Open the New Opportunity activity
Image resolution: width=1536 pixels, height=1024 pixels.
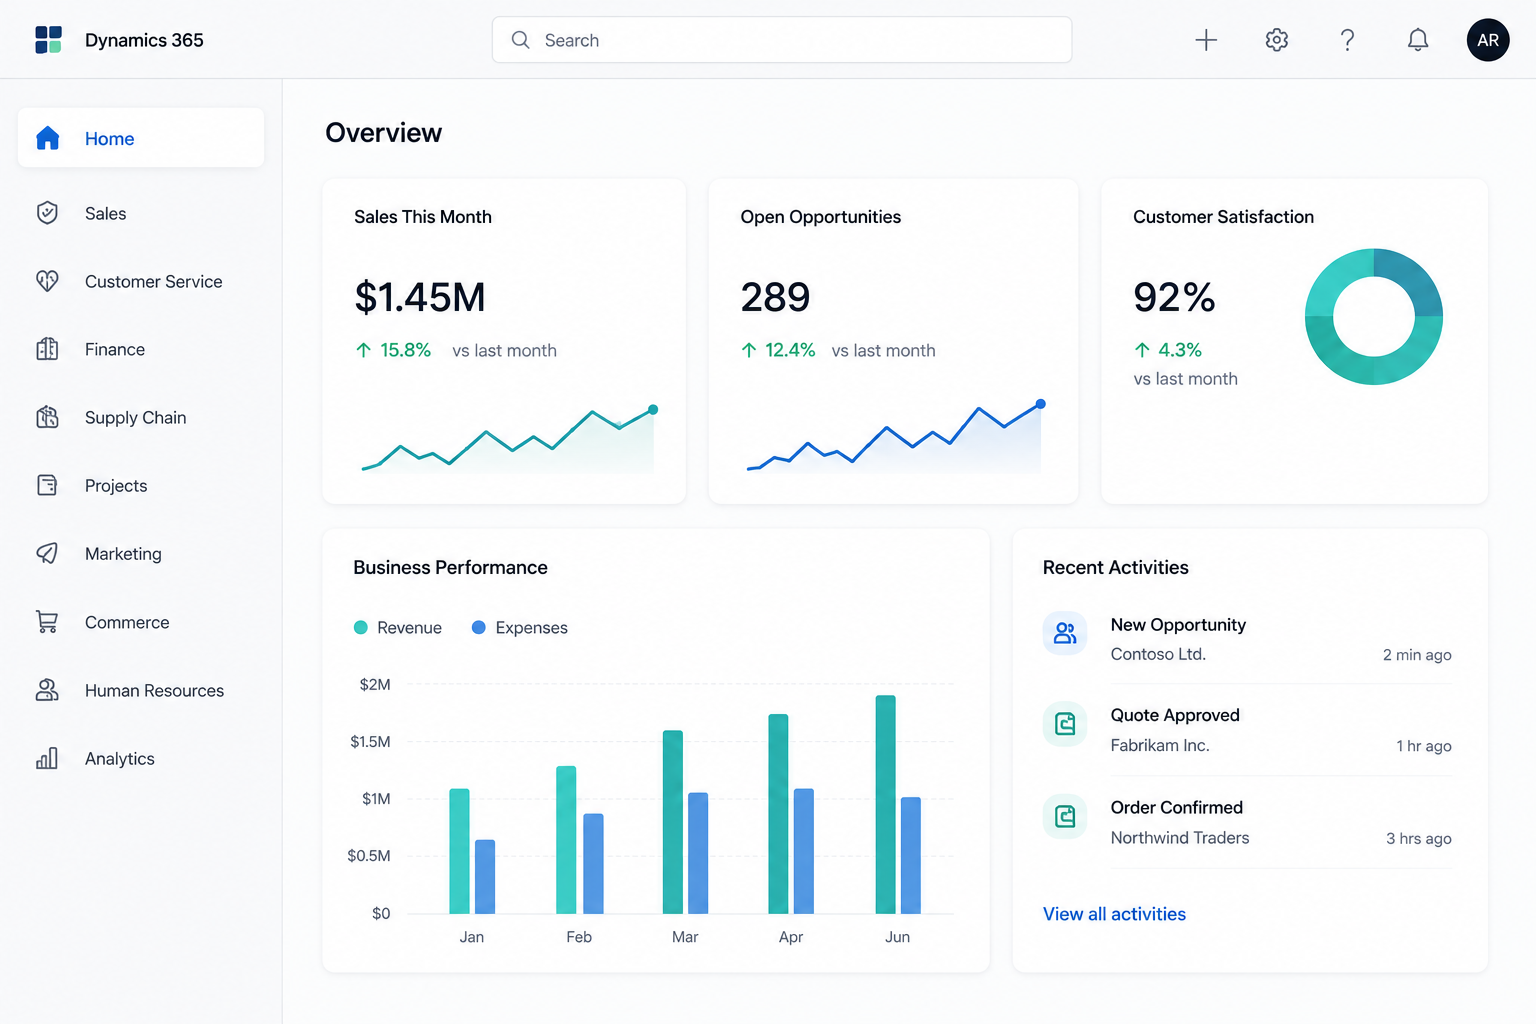click(1247, 639)
